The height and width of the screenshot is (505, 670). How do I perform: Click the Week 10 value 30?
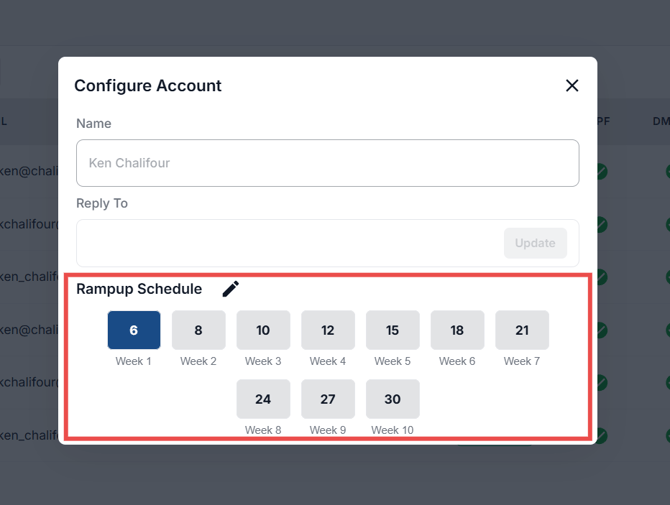click(392, 399)
